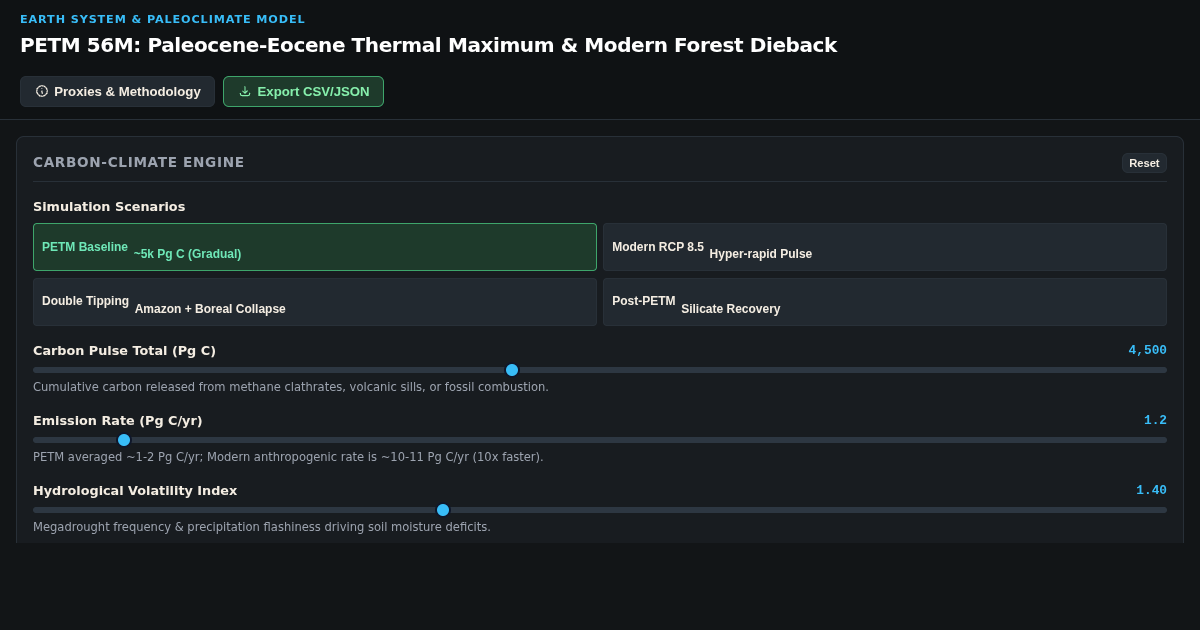Reset the Carbon-Climate Engine

point(1144,163)
